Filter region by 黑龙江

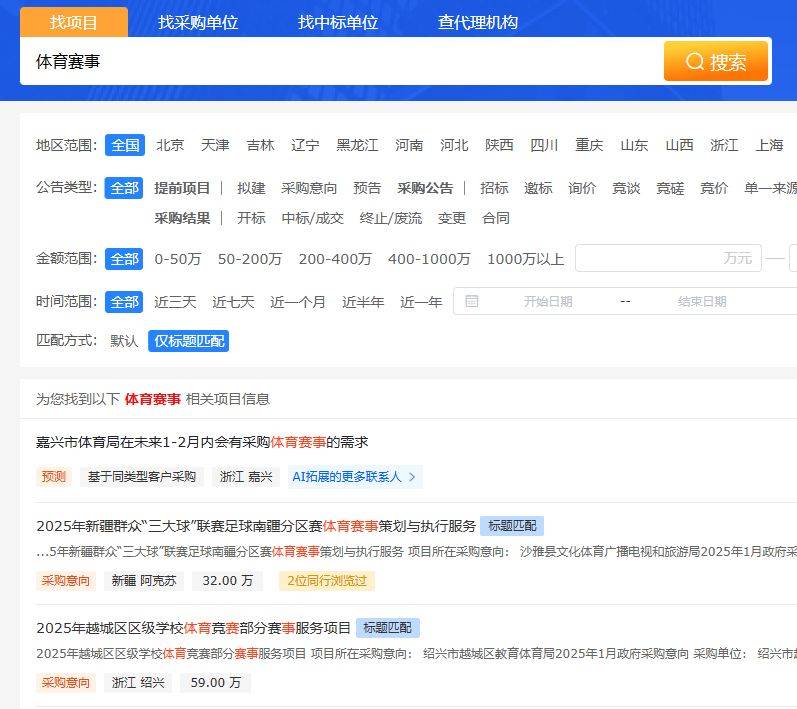coord(357,145)
